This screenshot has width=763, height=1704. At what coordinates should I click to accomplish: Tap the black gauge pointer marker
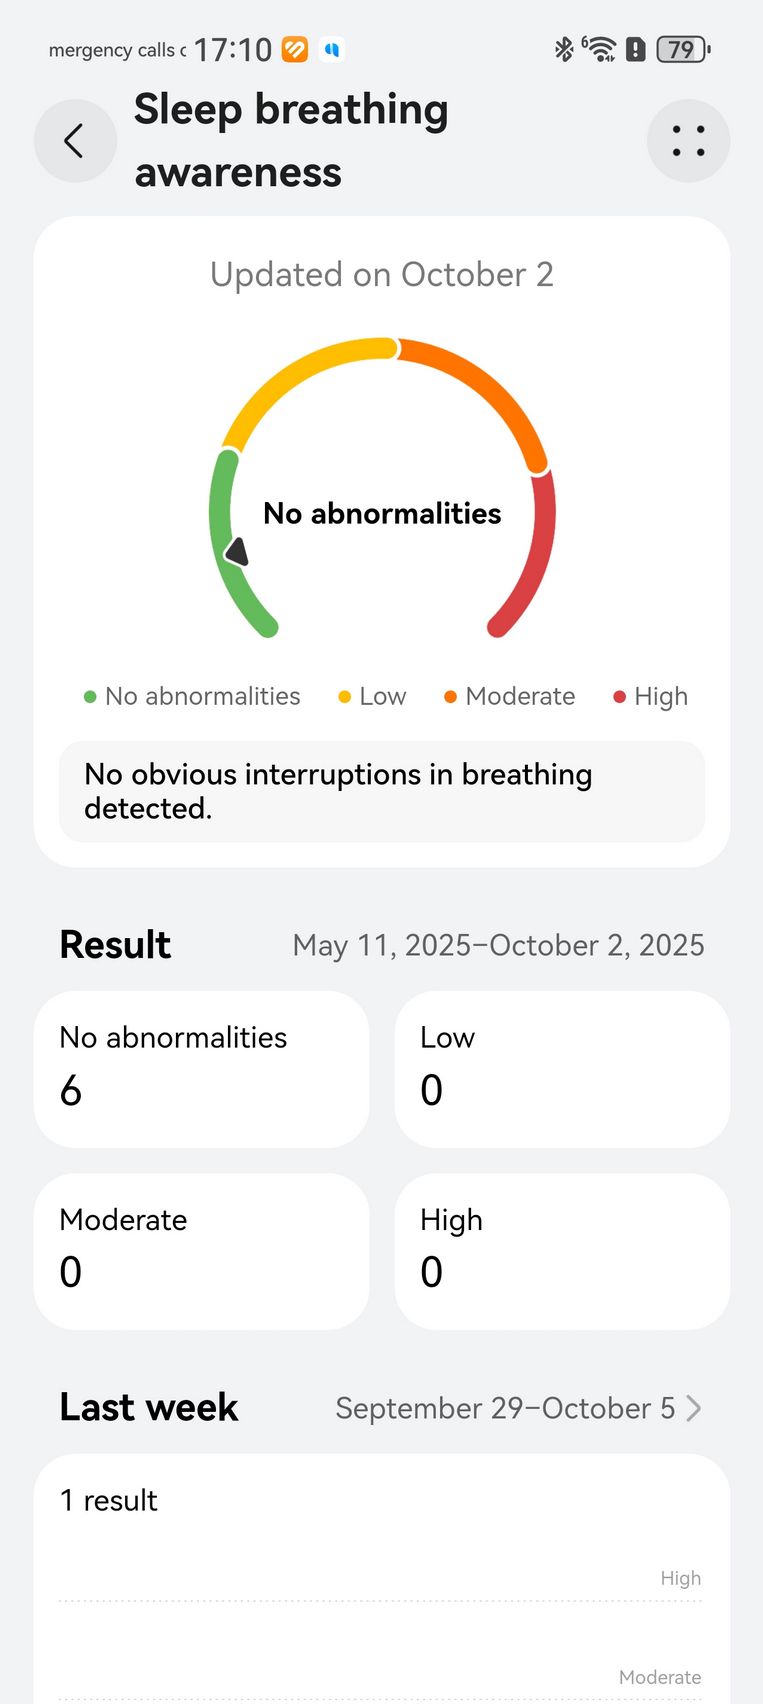point(237,551)
